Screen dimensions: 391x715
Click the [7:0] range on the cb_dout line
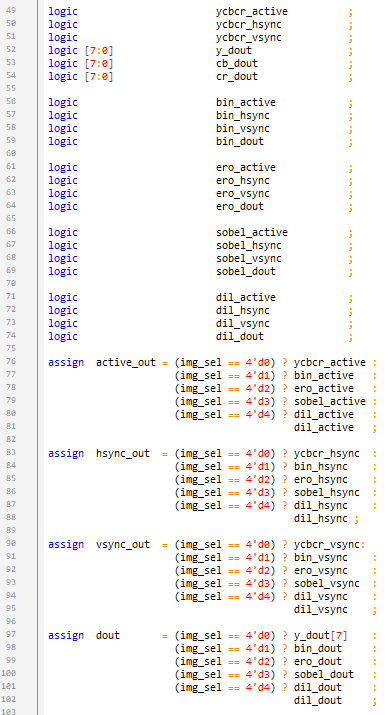pyautogui.click(x=99, y=63)
